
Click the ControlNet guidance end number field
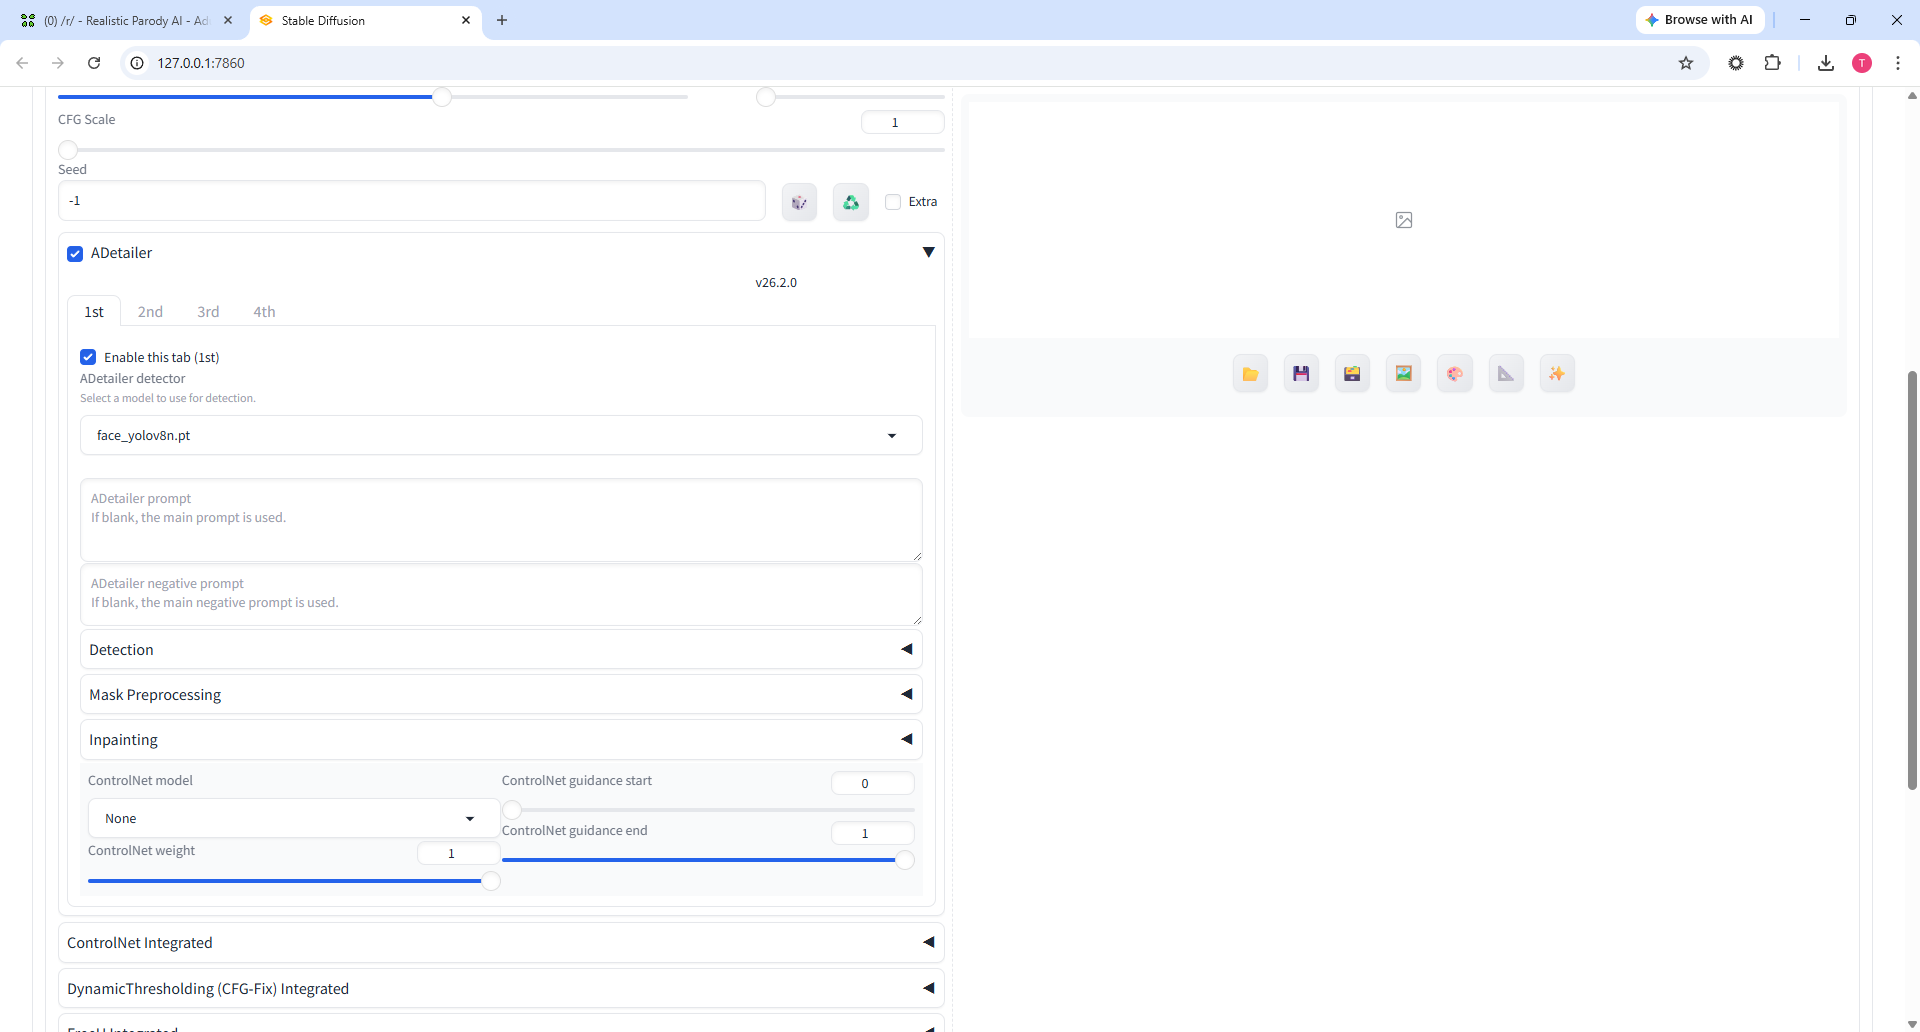pos(873,833)
